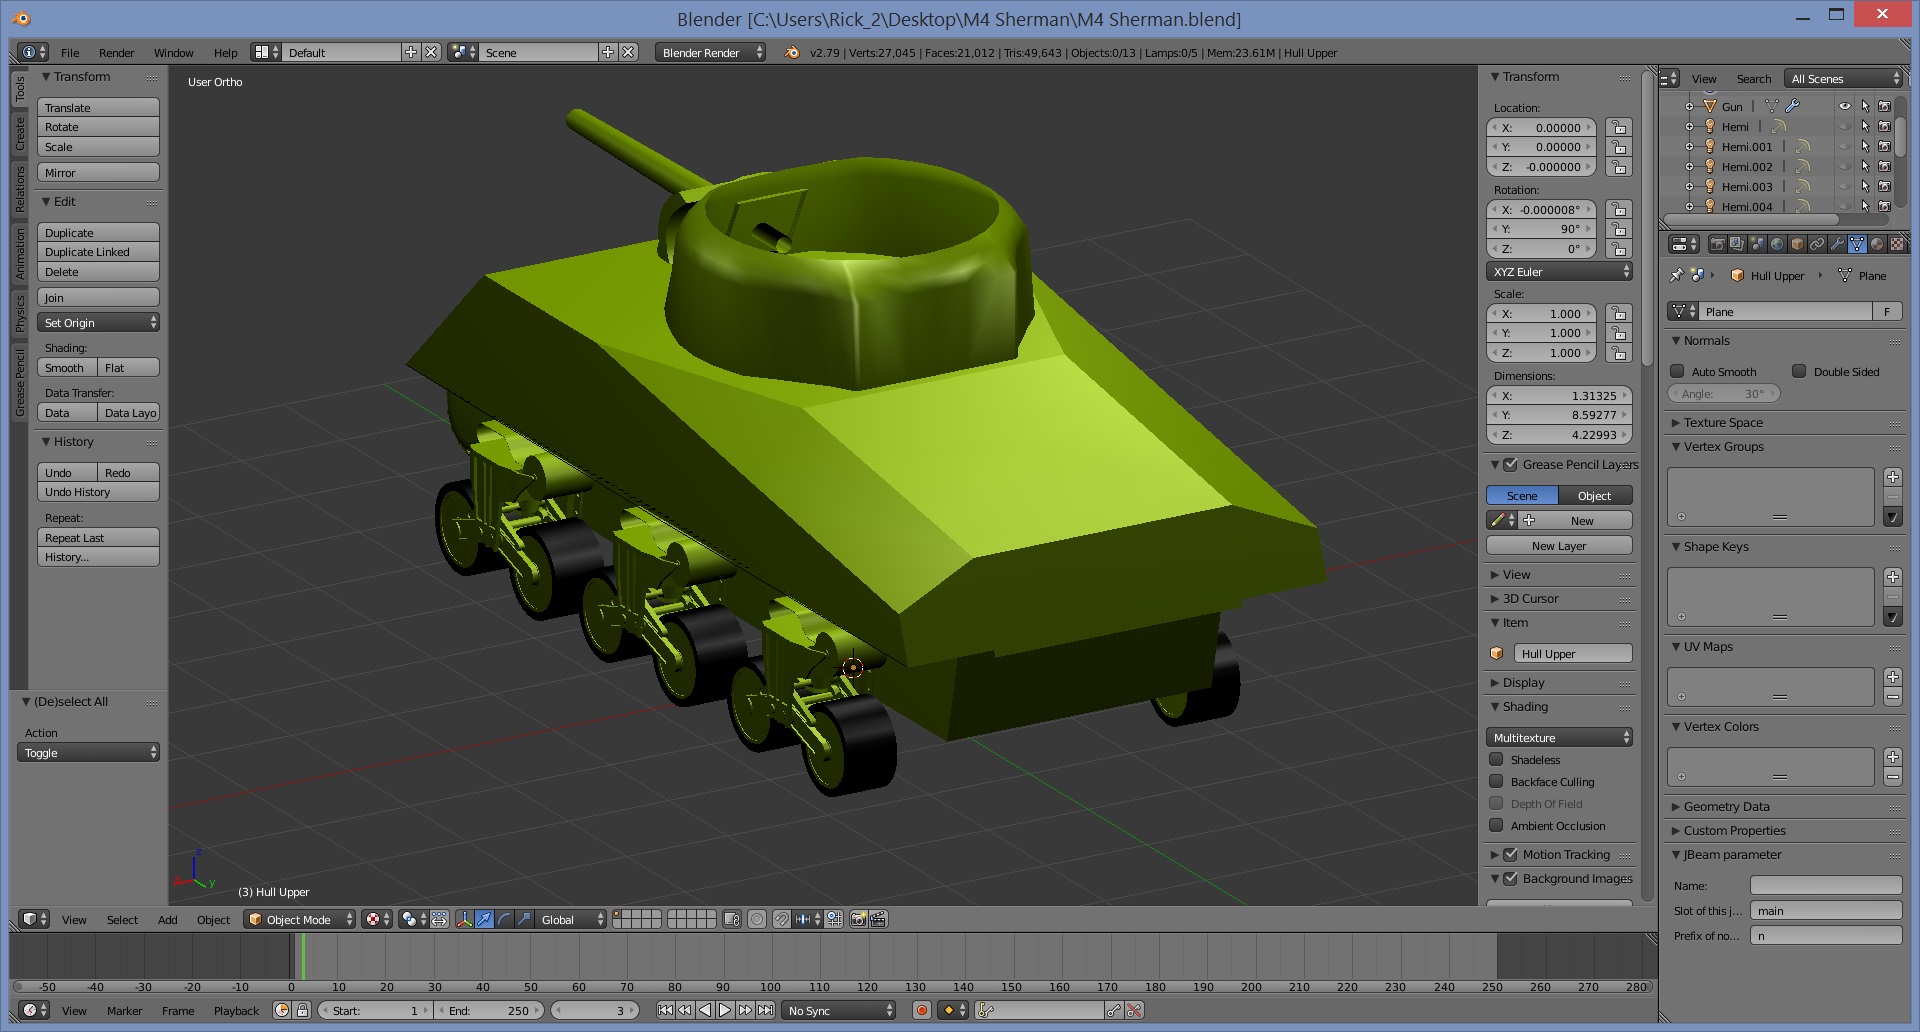Click the Dimensions X value slider

(x=1559, y=395)
